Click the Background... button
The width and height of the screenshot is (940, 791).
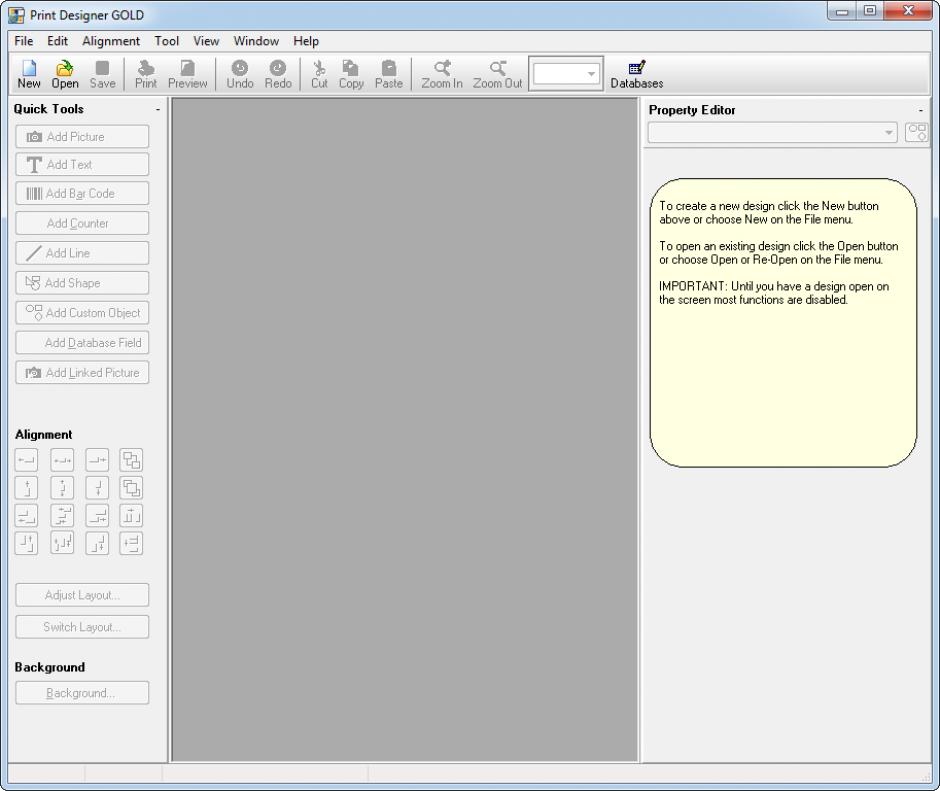coord(82,693)
